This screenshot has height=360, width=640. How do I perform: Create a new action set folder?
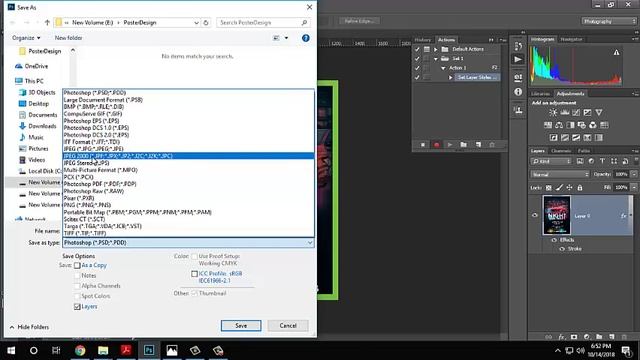click(x=464, y=144)
